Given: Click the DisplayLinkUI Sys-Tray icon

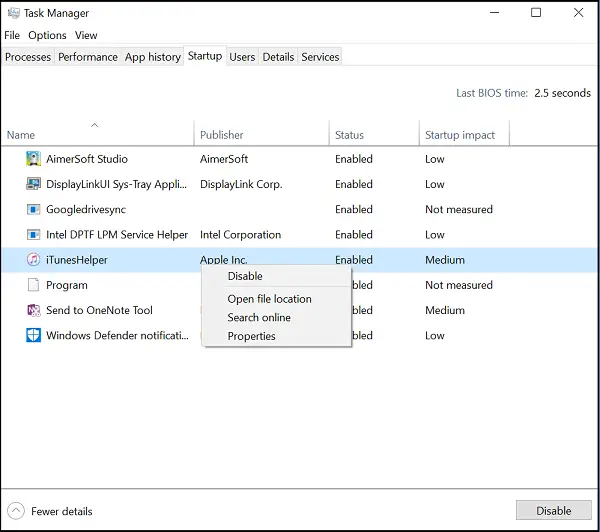Looking at the screenshot, I should (x=33, y=184).
